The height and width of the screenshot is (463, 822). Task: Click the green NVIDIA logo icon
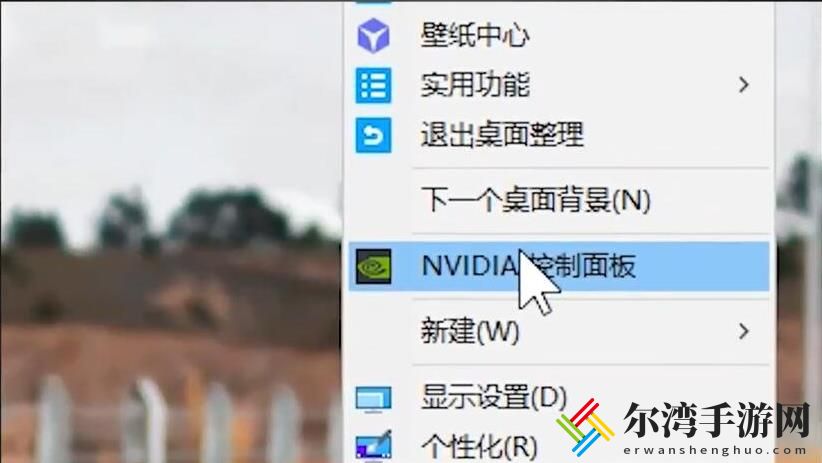coord(373,266)
